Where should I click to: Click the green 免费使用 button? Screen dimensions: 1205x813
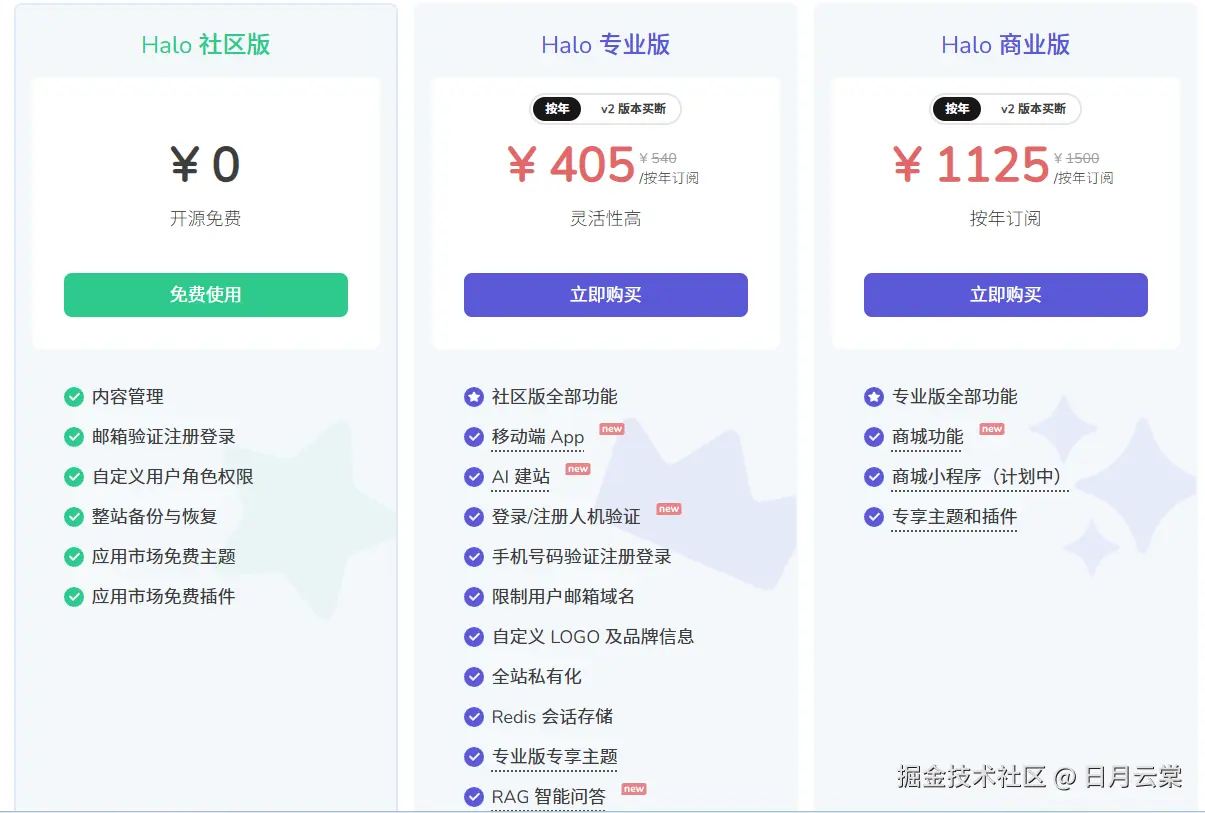coord(205,295)
